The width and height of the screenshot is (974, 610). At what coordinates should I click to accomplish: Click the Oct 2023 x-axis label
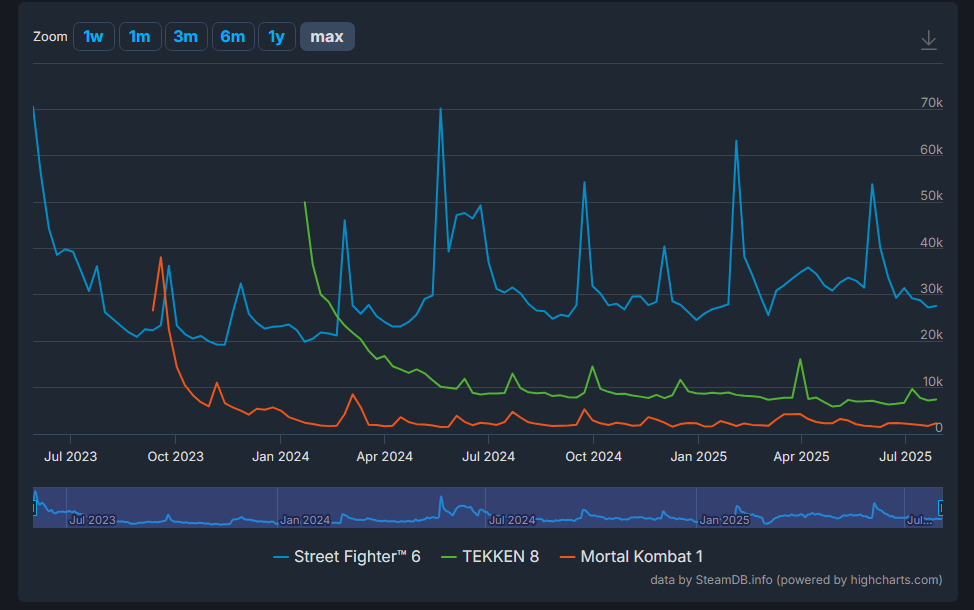tap(176, 457)
